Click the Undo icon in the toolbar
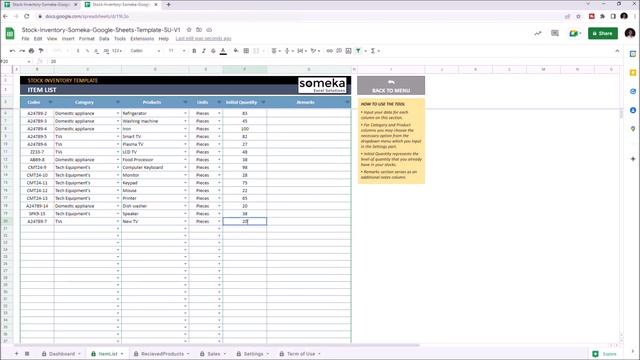This screenshot has height=360, width=640. pos(12,51)
